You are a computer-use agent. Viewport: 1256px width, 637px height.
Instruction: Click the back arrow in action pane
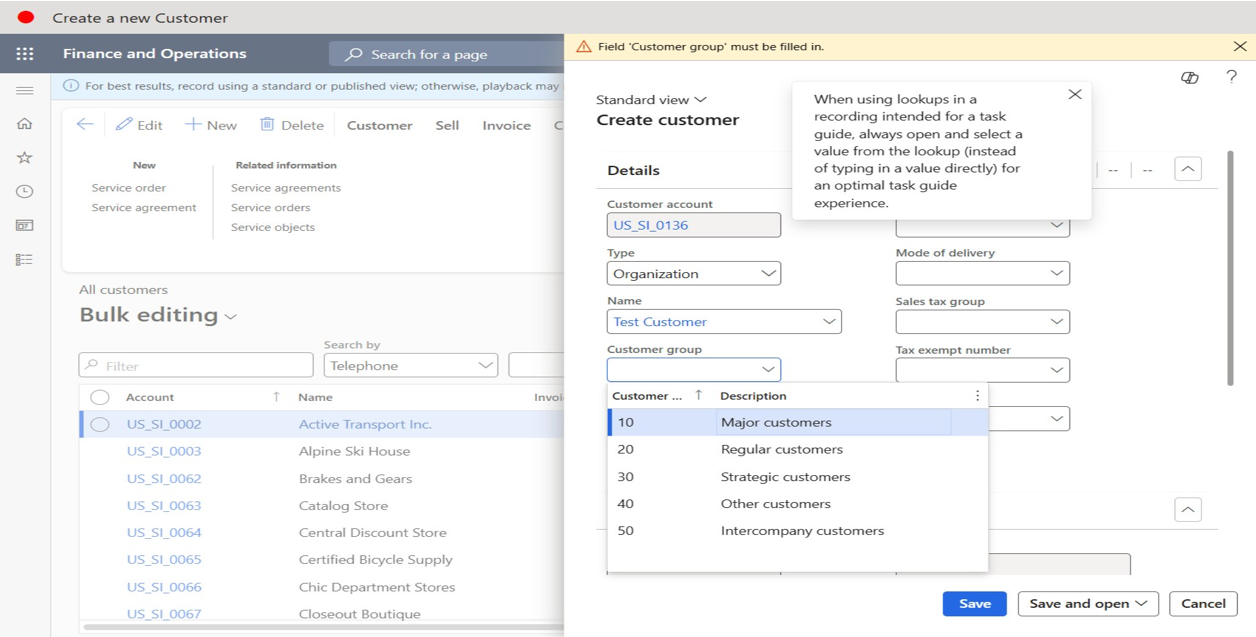pyautogui.click(x=85, y=124)
